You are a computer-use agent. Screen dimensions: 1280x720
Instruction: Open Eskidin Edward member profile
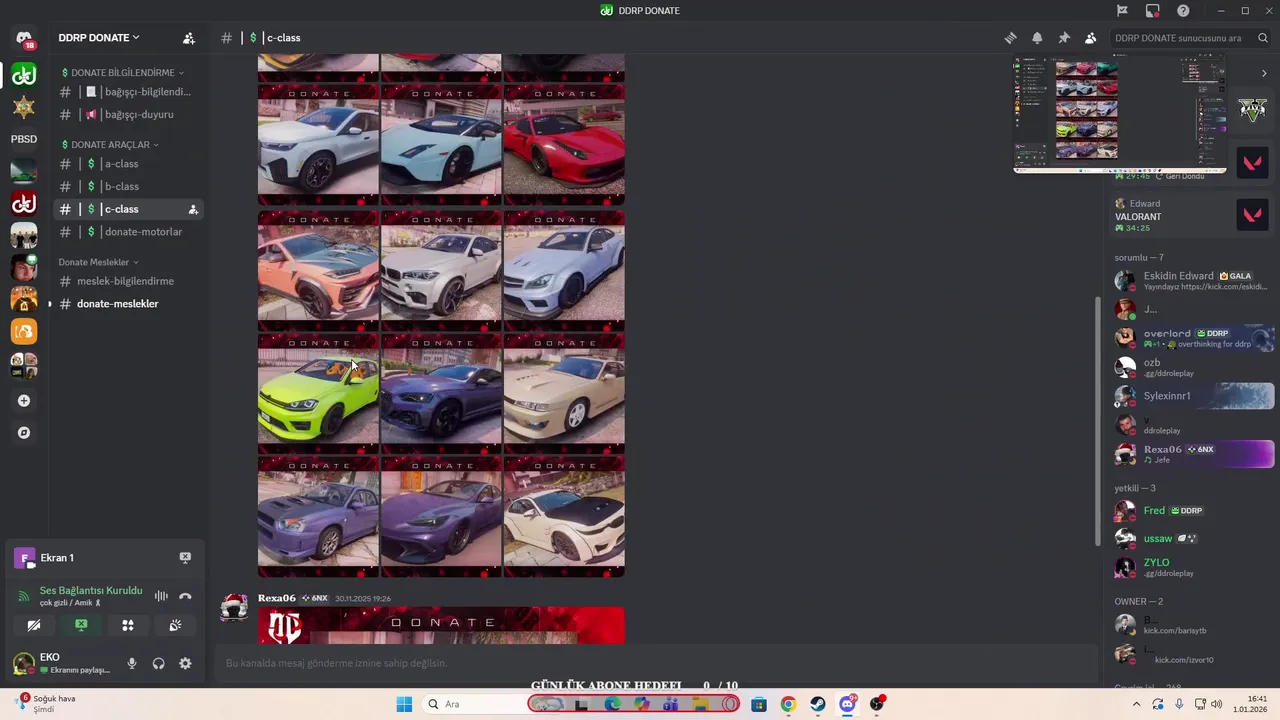1192,281
